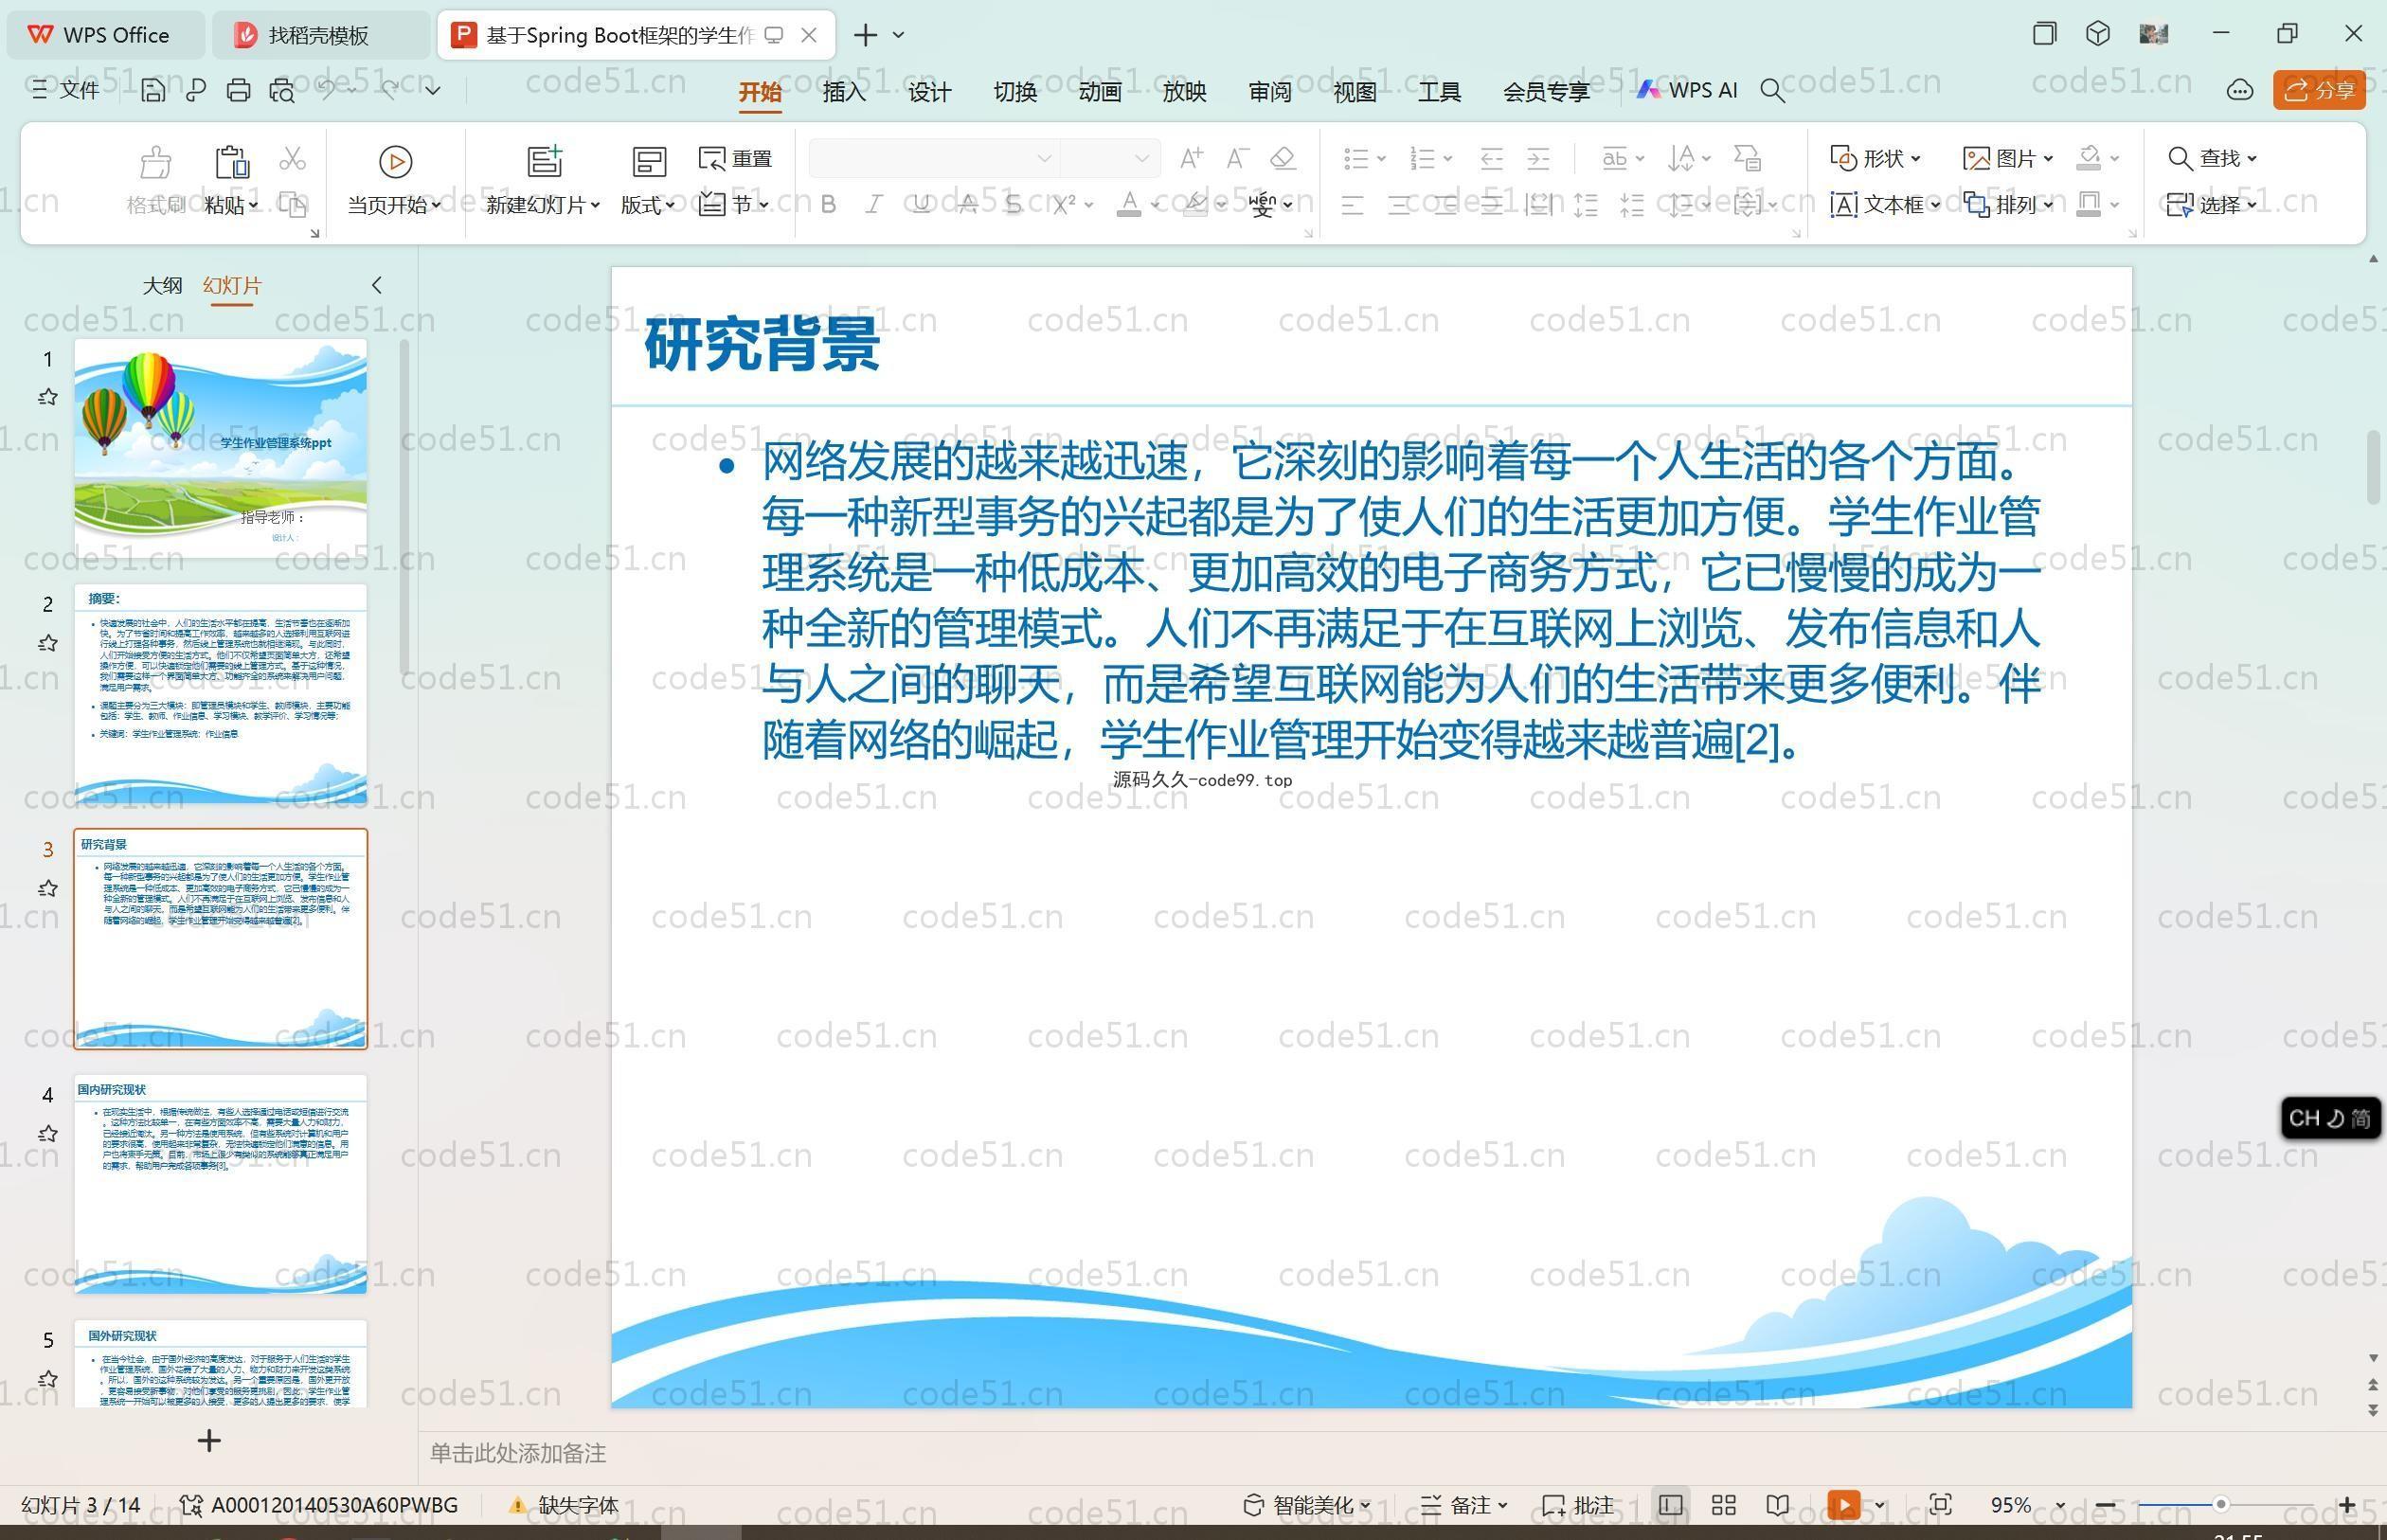Decrease font size with A- icon

pos(1237,157)
